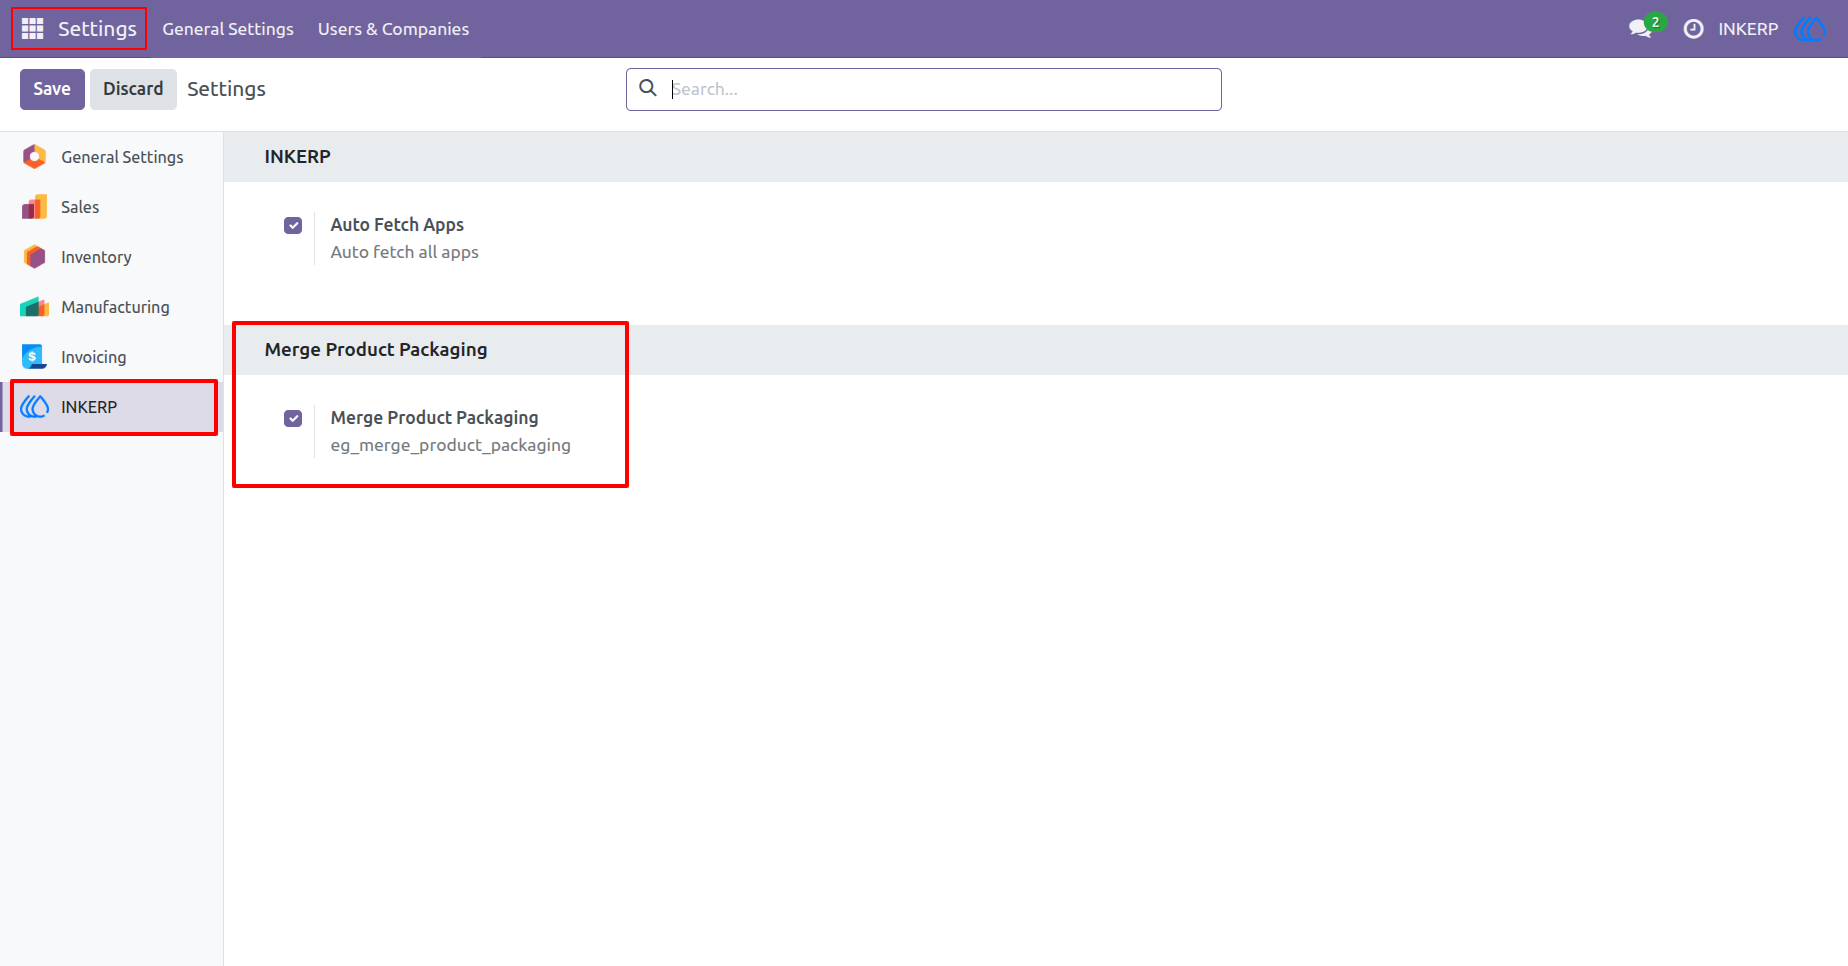1848x966 pixels.
Task: Open the activities clock icon
Action: pos(1693,29)
